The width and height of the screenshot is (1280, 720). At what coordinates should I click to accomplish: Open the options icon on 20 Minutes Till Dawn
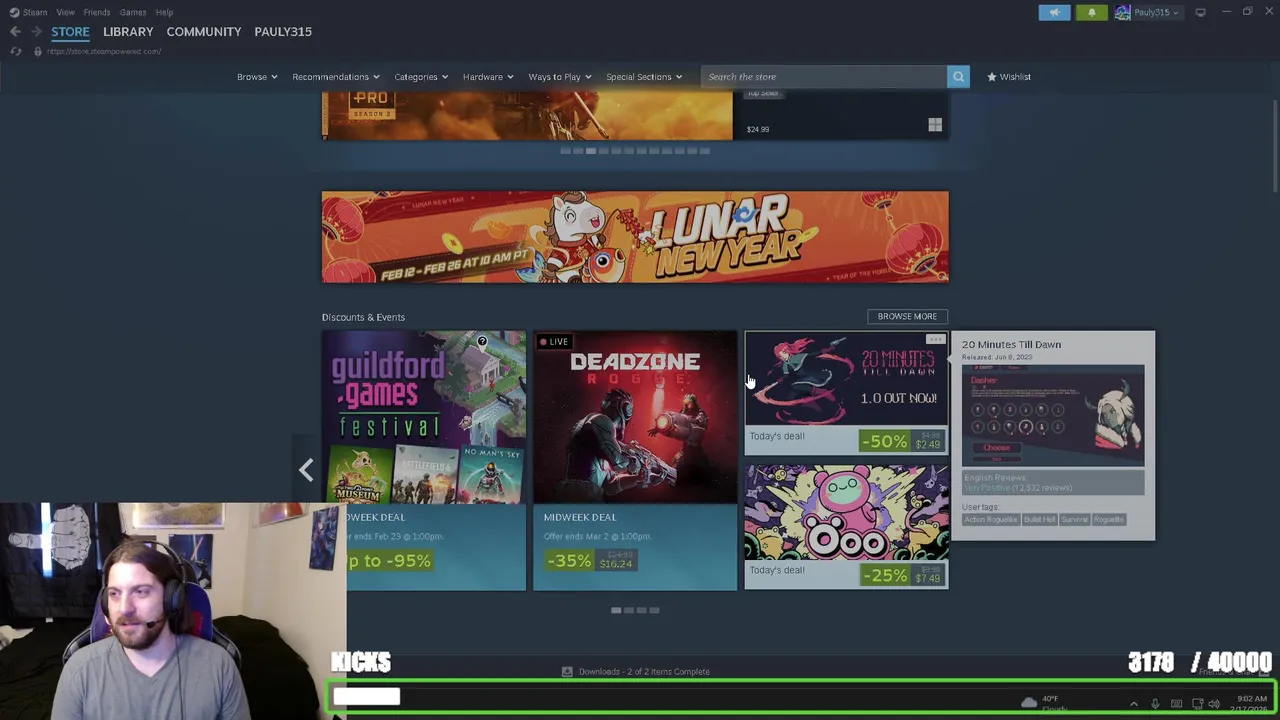(x=935, y=340)
